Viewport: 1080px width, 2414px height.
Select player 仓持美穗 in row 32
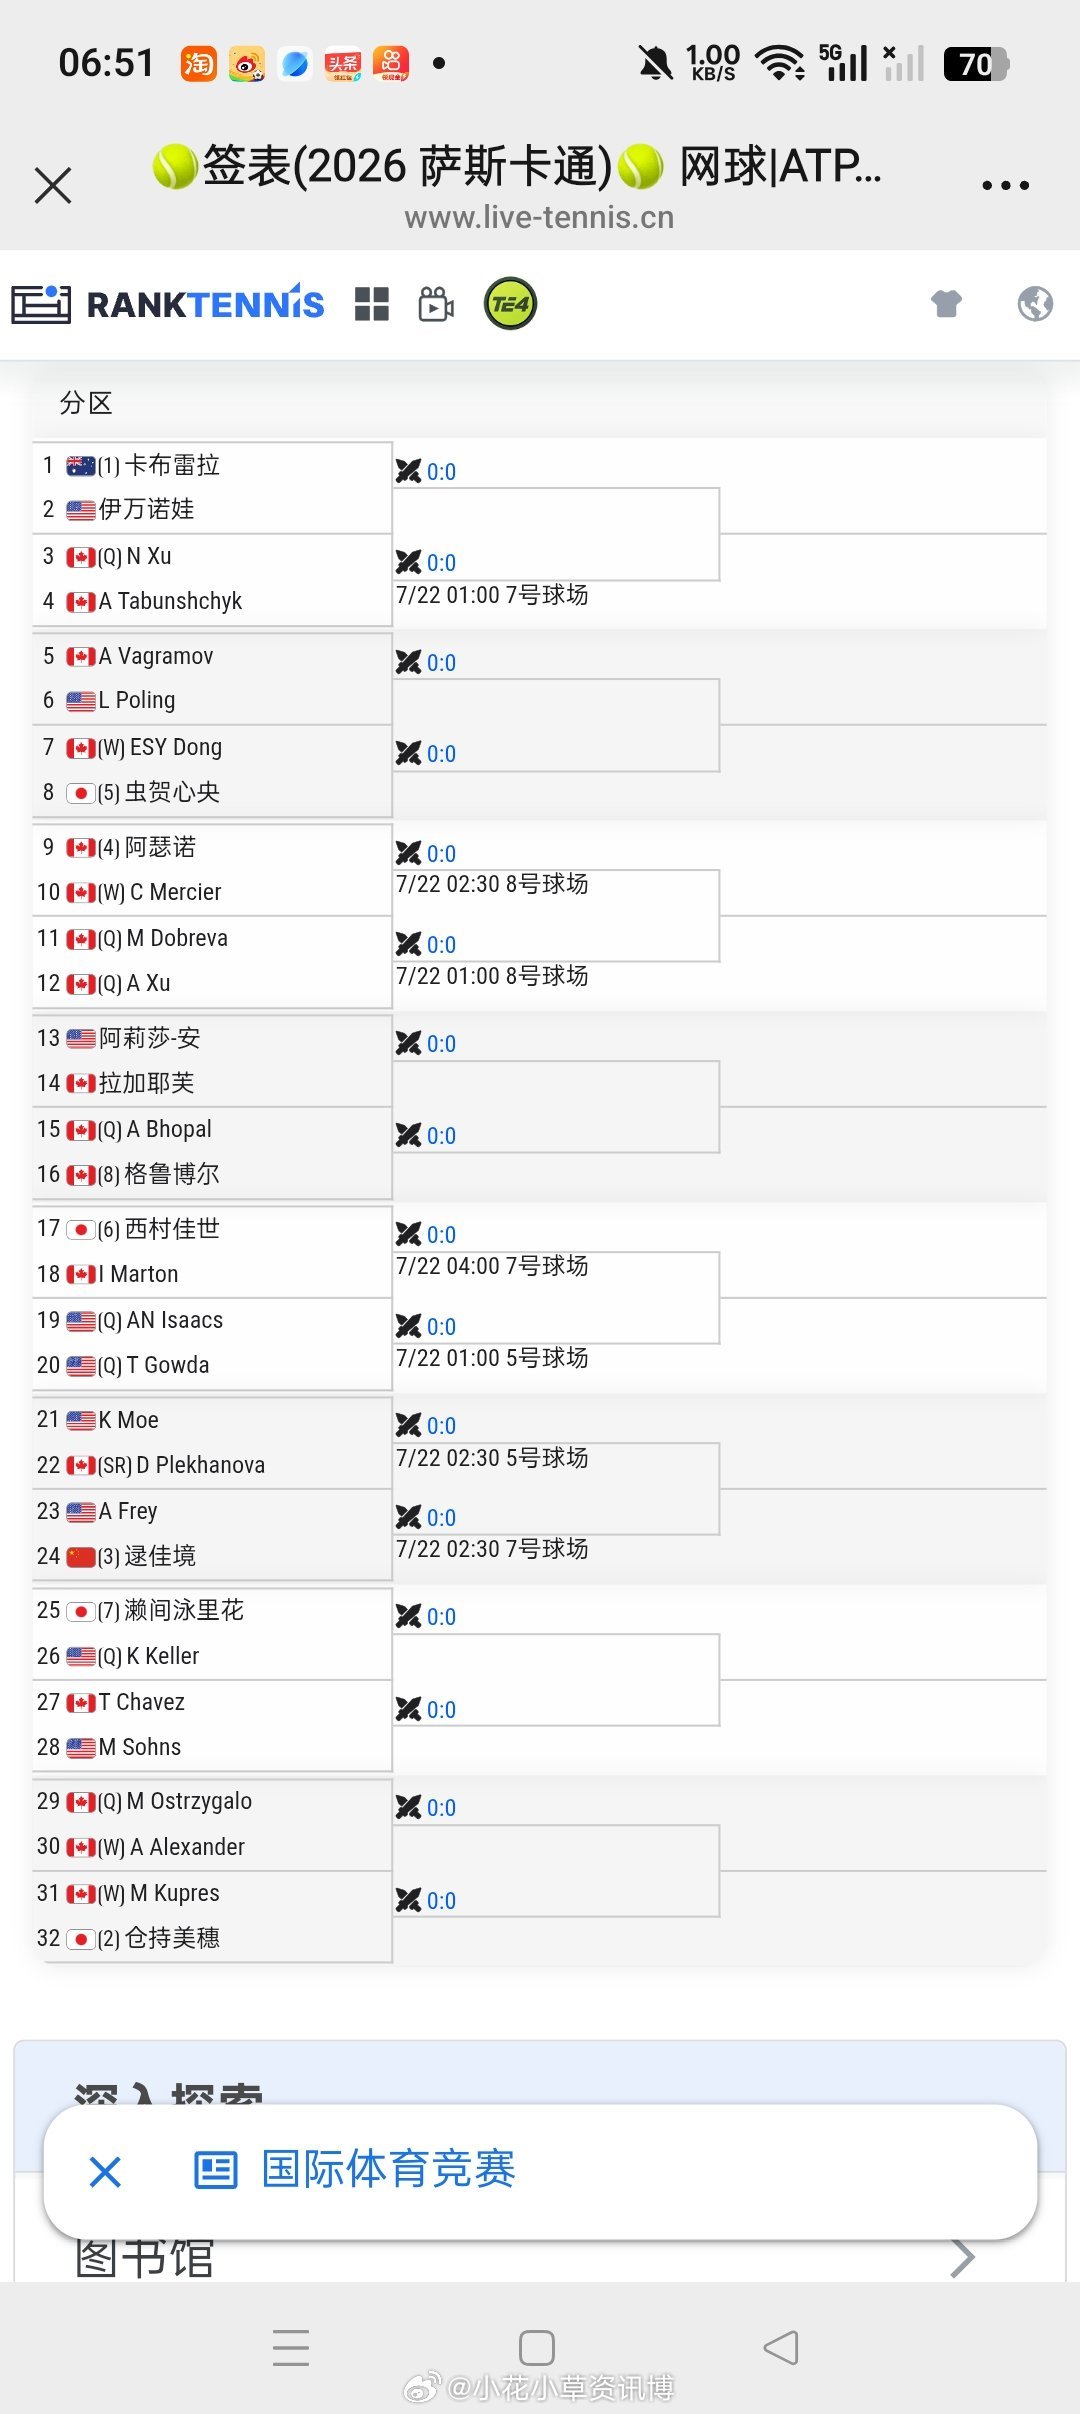click(171, 1938)
